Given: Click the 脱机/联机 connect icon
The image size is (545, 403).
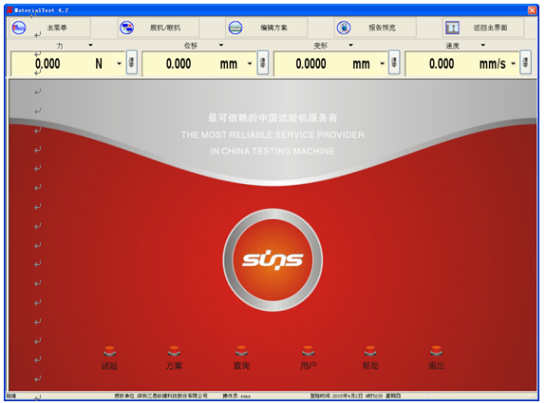Looking at the screenshot, I should click(x=127, y=27).
